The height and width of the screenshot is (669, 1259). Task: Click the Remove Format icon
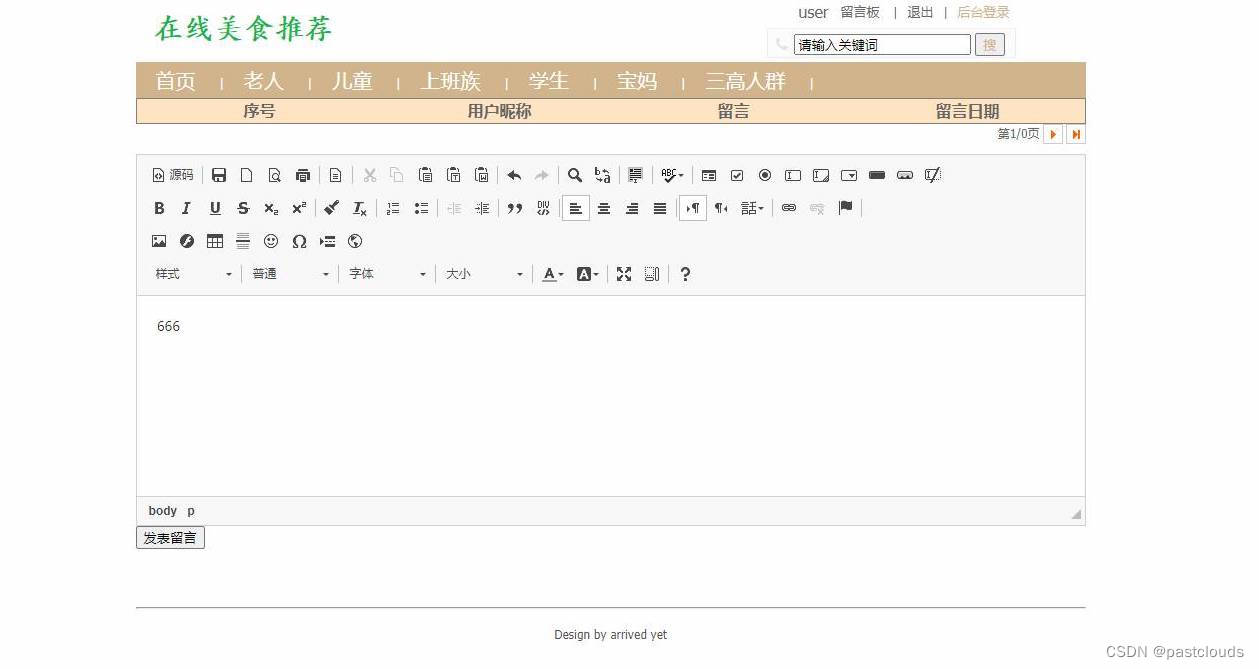(360, 208)
